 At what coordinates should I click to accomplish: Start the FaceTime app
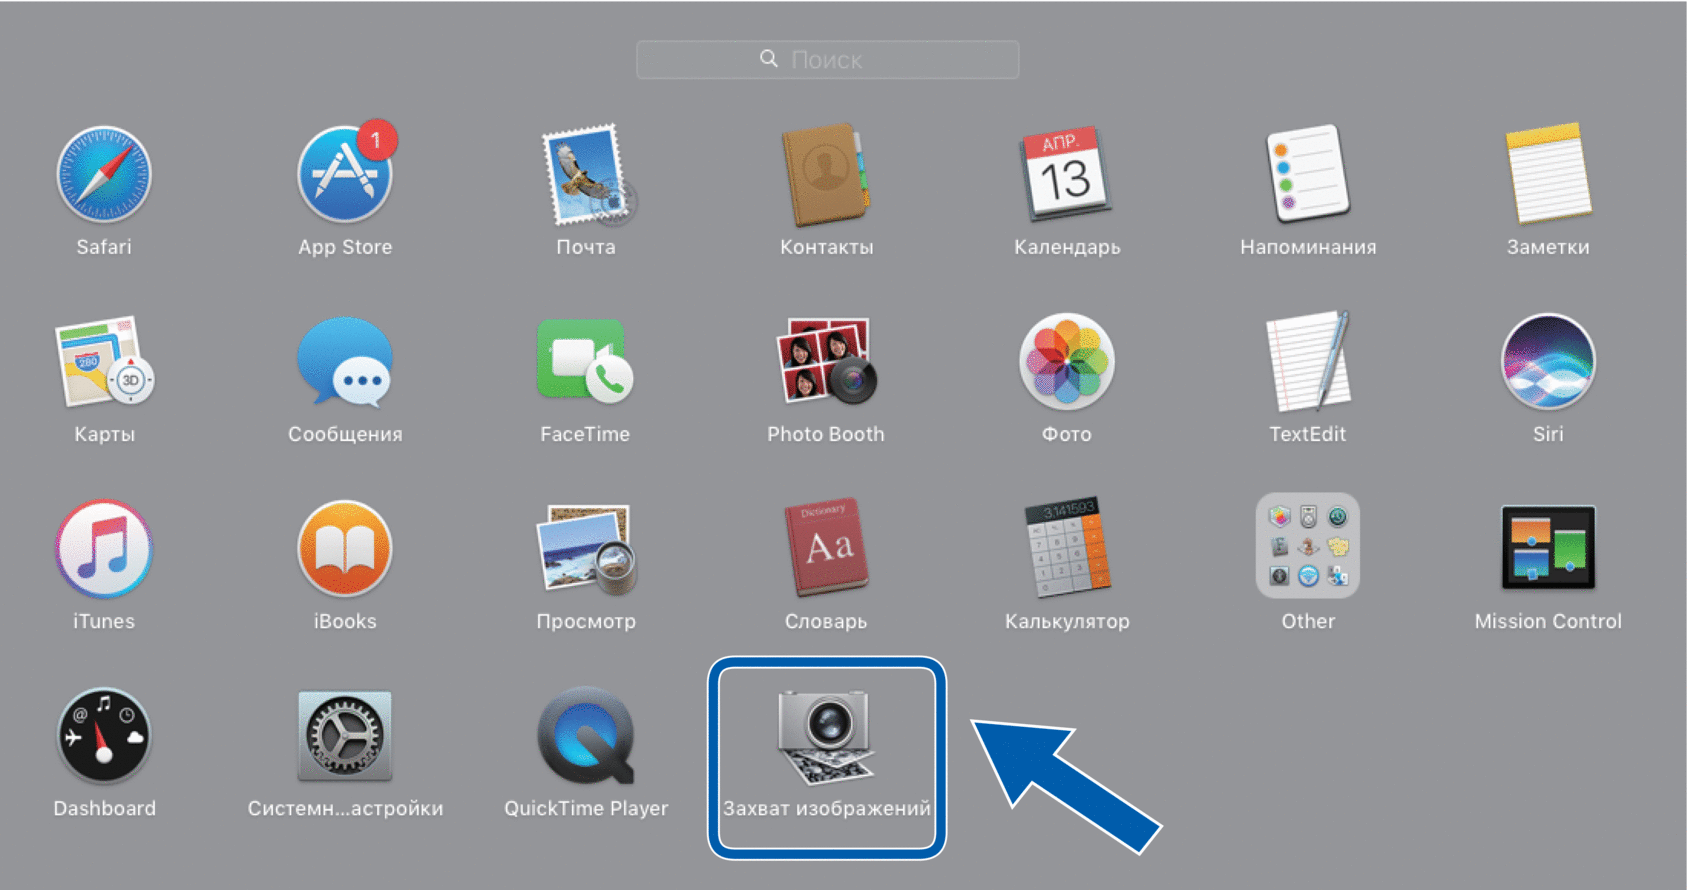pyautogui.click(x=585, y=361)
